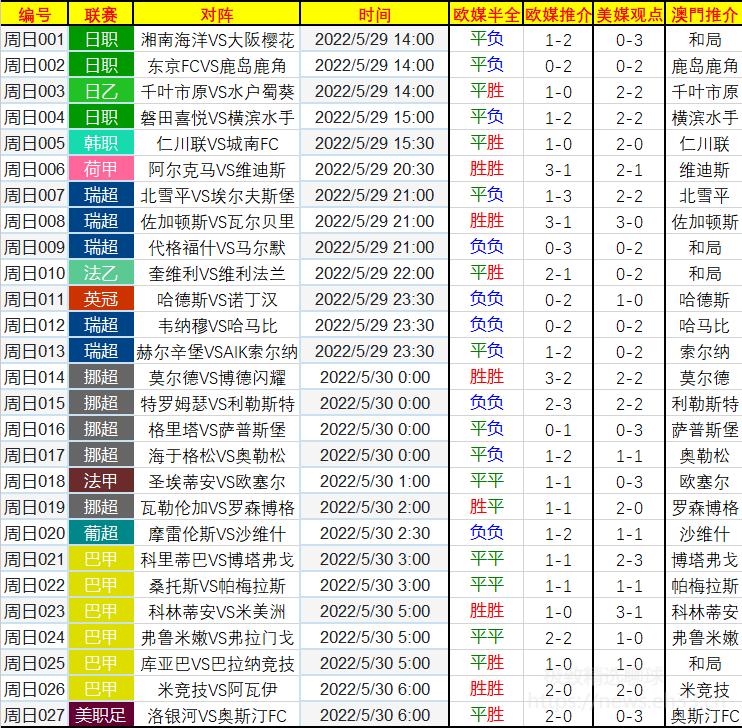
Task: Click the cell 周日015
Action: coord(35,404)
